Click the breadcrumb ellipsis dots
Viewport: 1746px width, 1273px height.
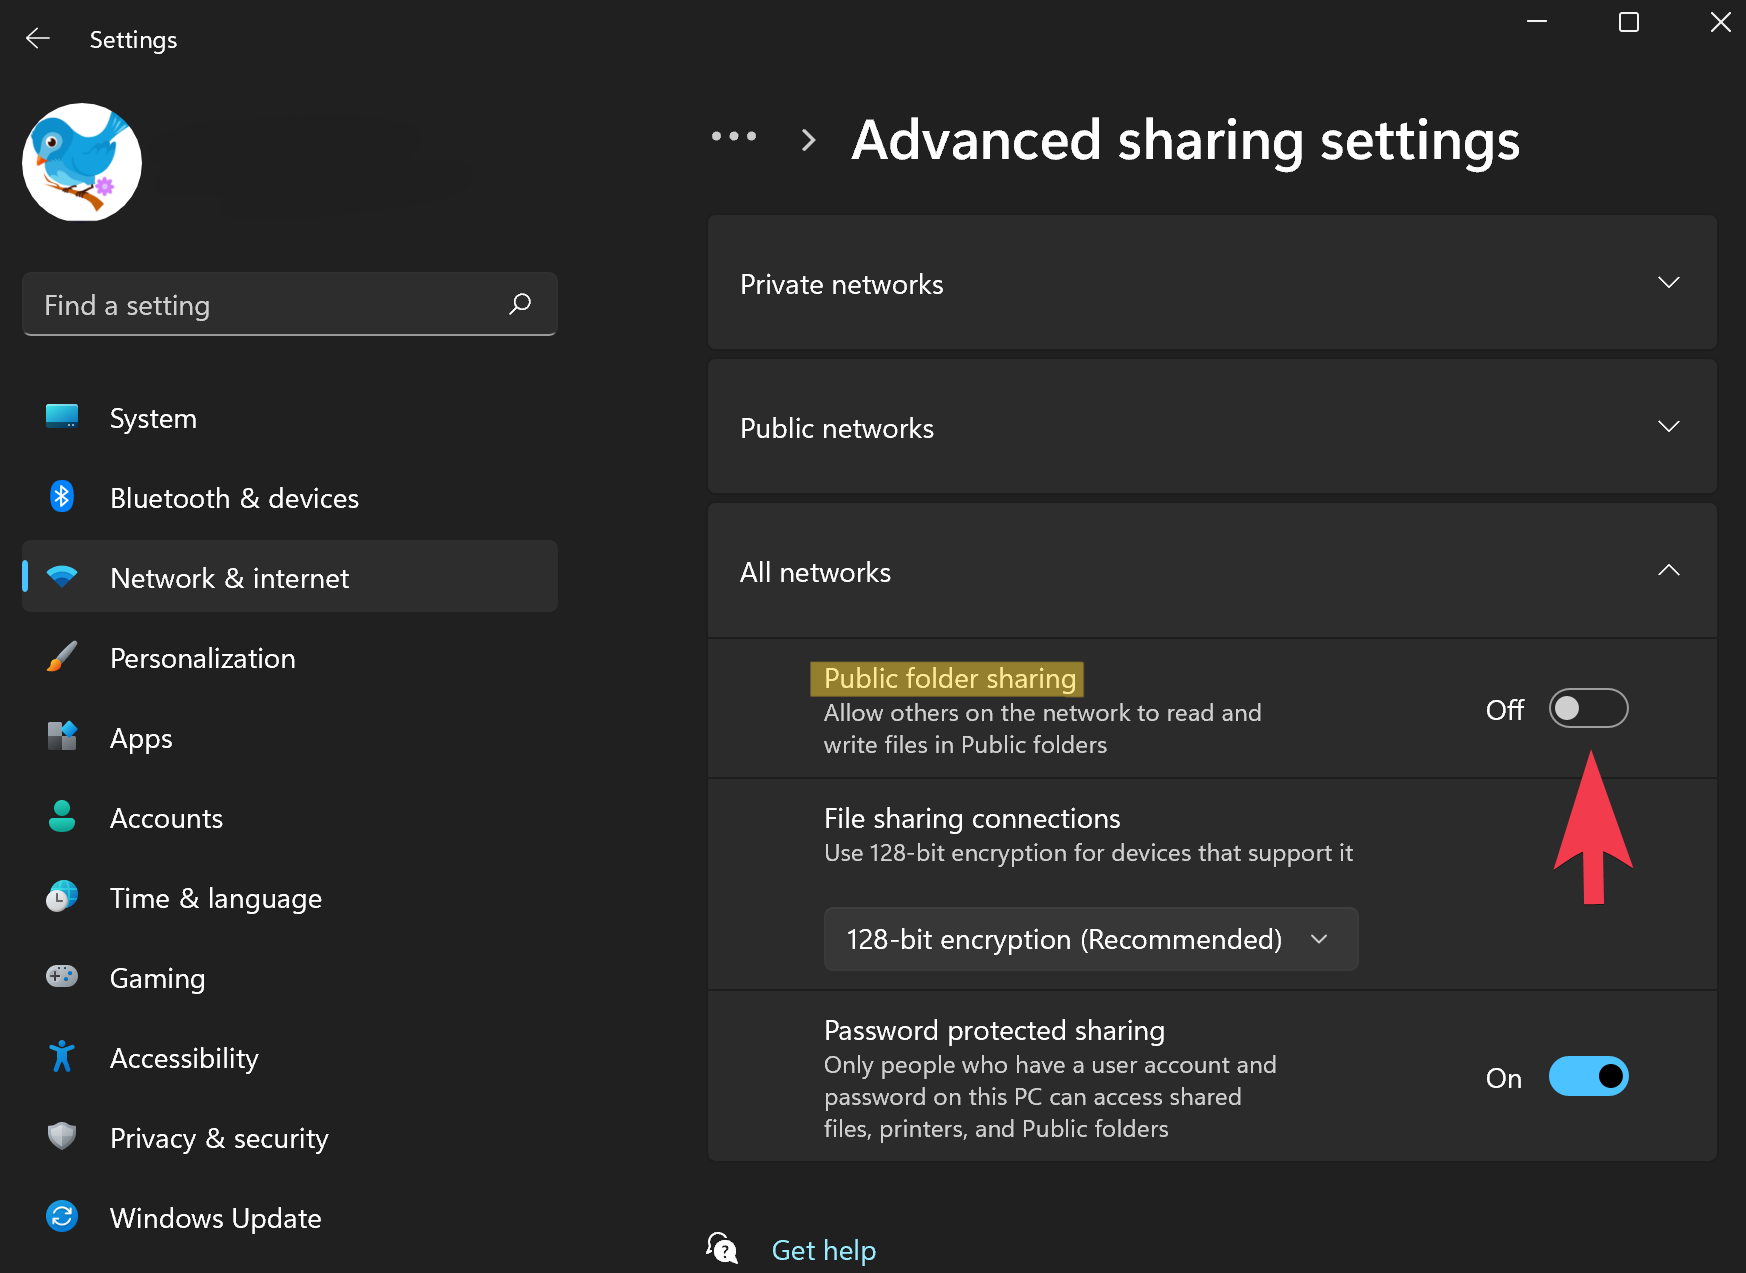tap(733, 137)
